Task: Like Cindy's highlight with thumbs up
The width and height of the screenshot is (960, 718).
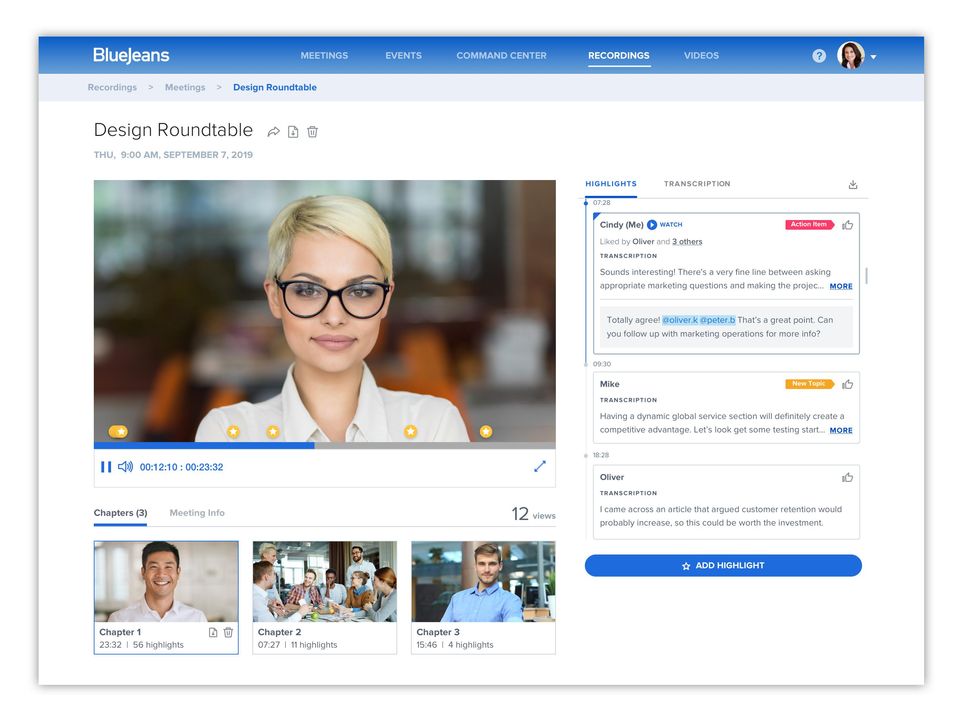Action: point(847,225)
